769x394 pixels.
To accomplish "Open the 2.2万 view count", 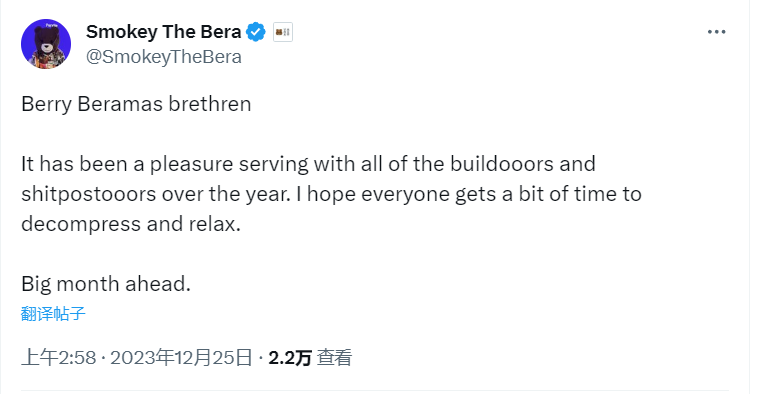I will coord(290,358).
